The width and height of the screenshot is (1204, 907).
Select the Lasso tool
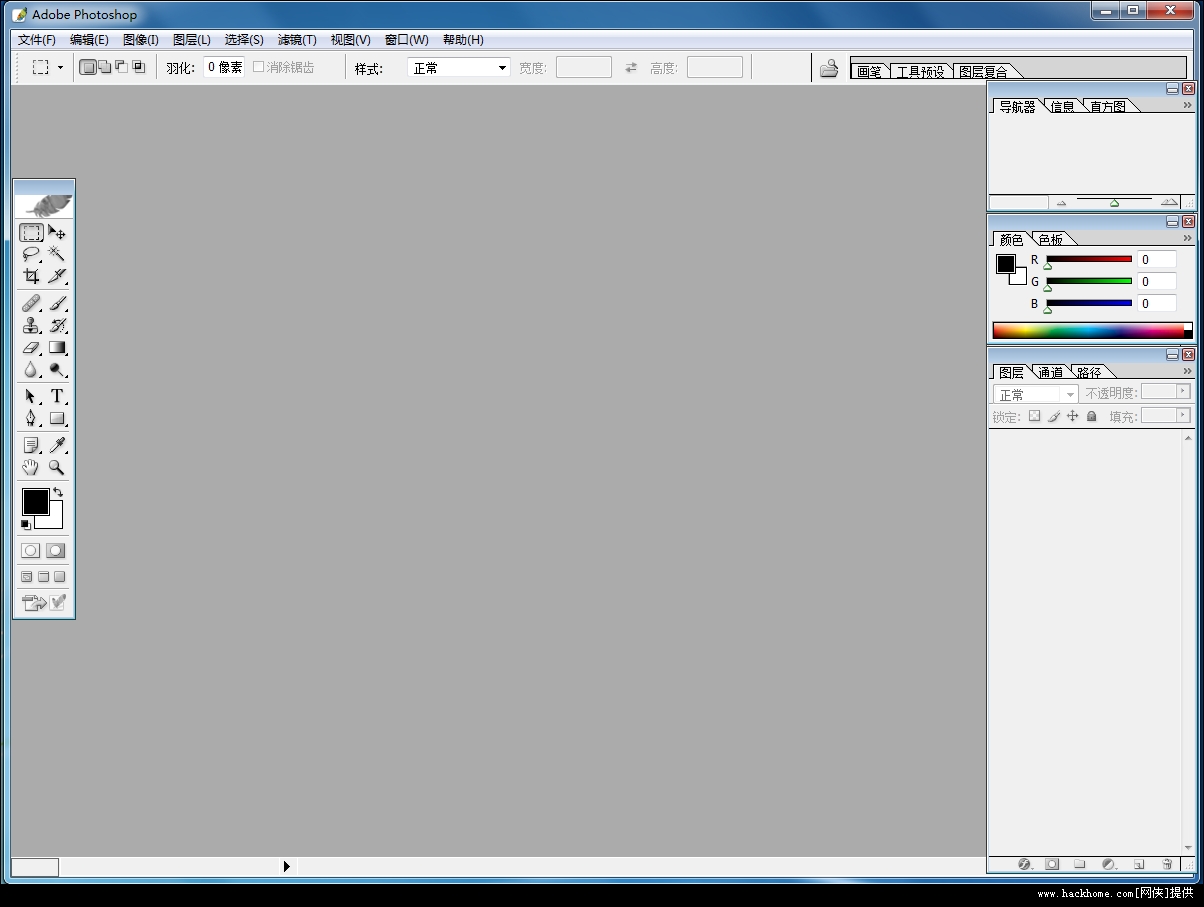pyautogui.click(x=32, y=254)
